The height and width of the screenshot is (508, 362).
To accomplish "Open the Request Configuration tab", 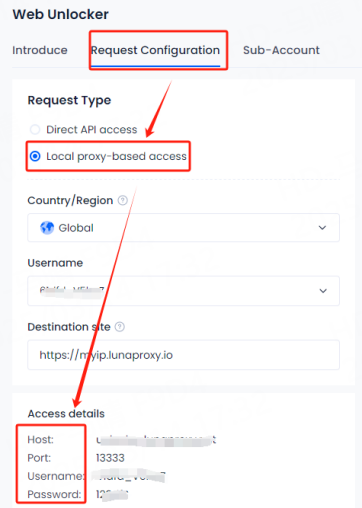I will [155, 50].
